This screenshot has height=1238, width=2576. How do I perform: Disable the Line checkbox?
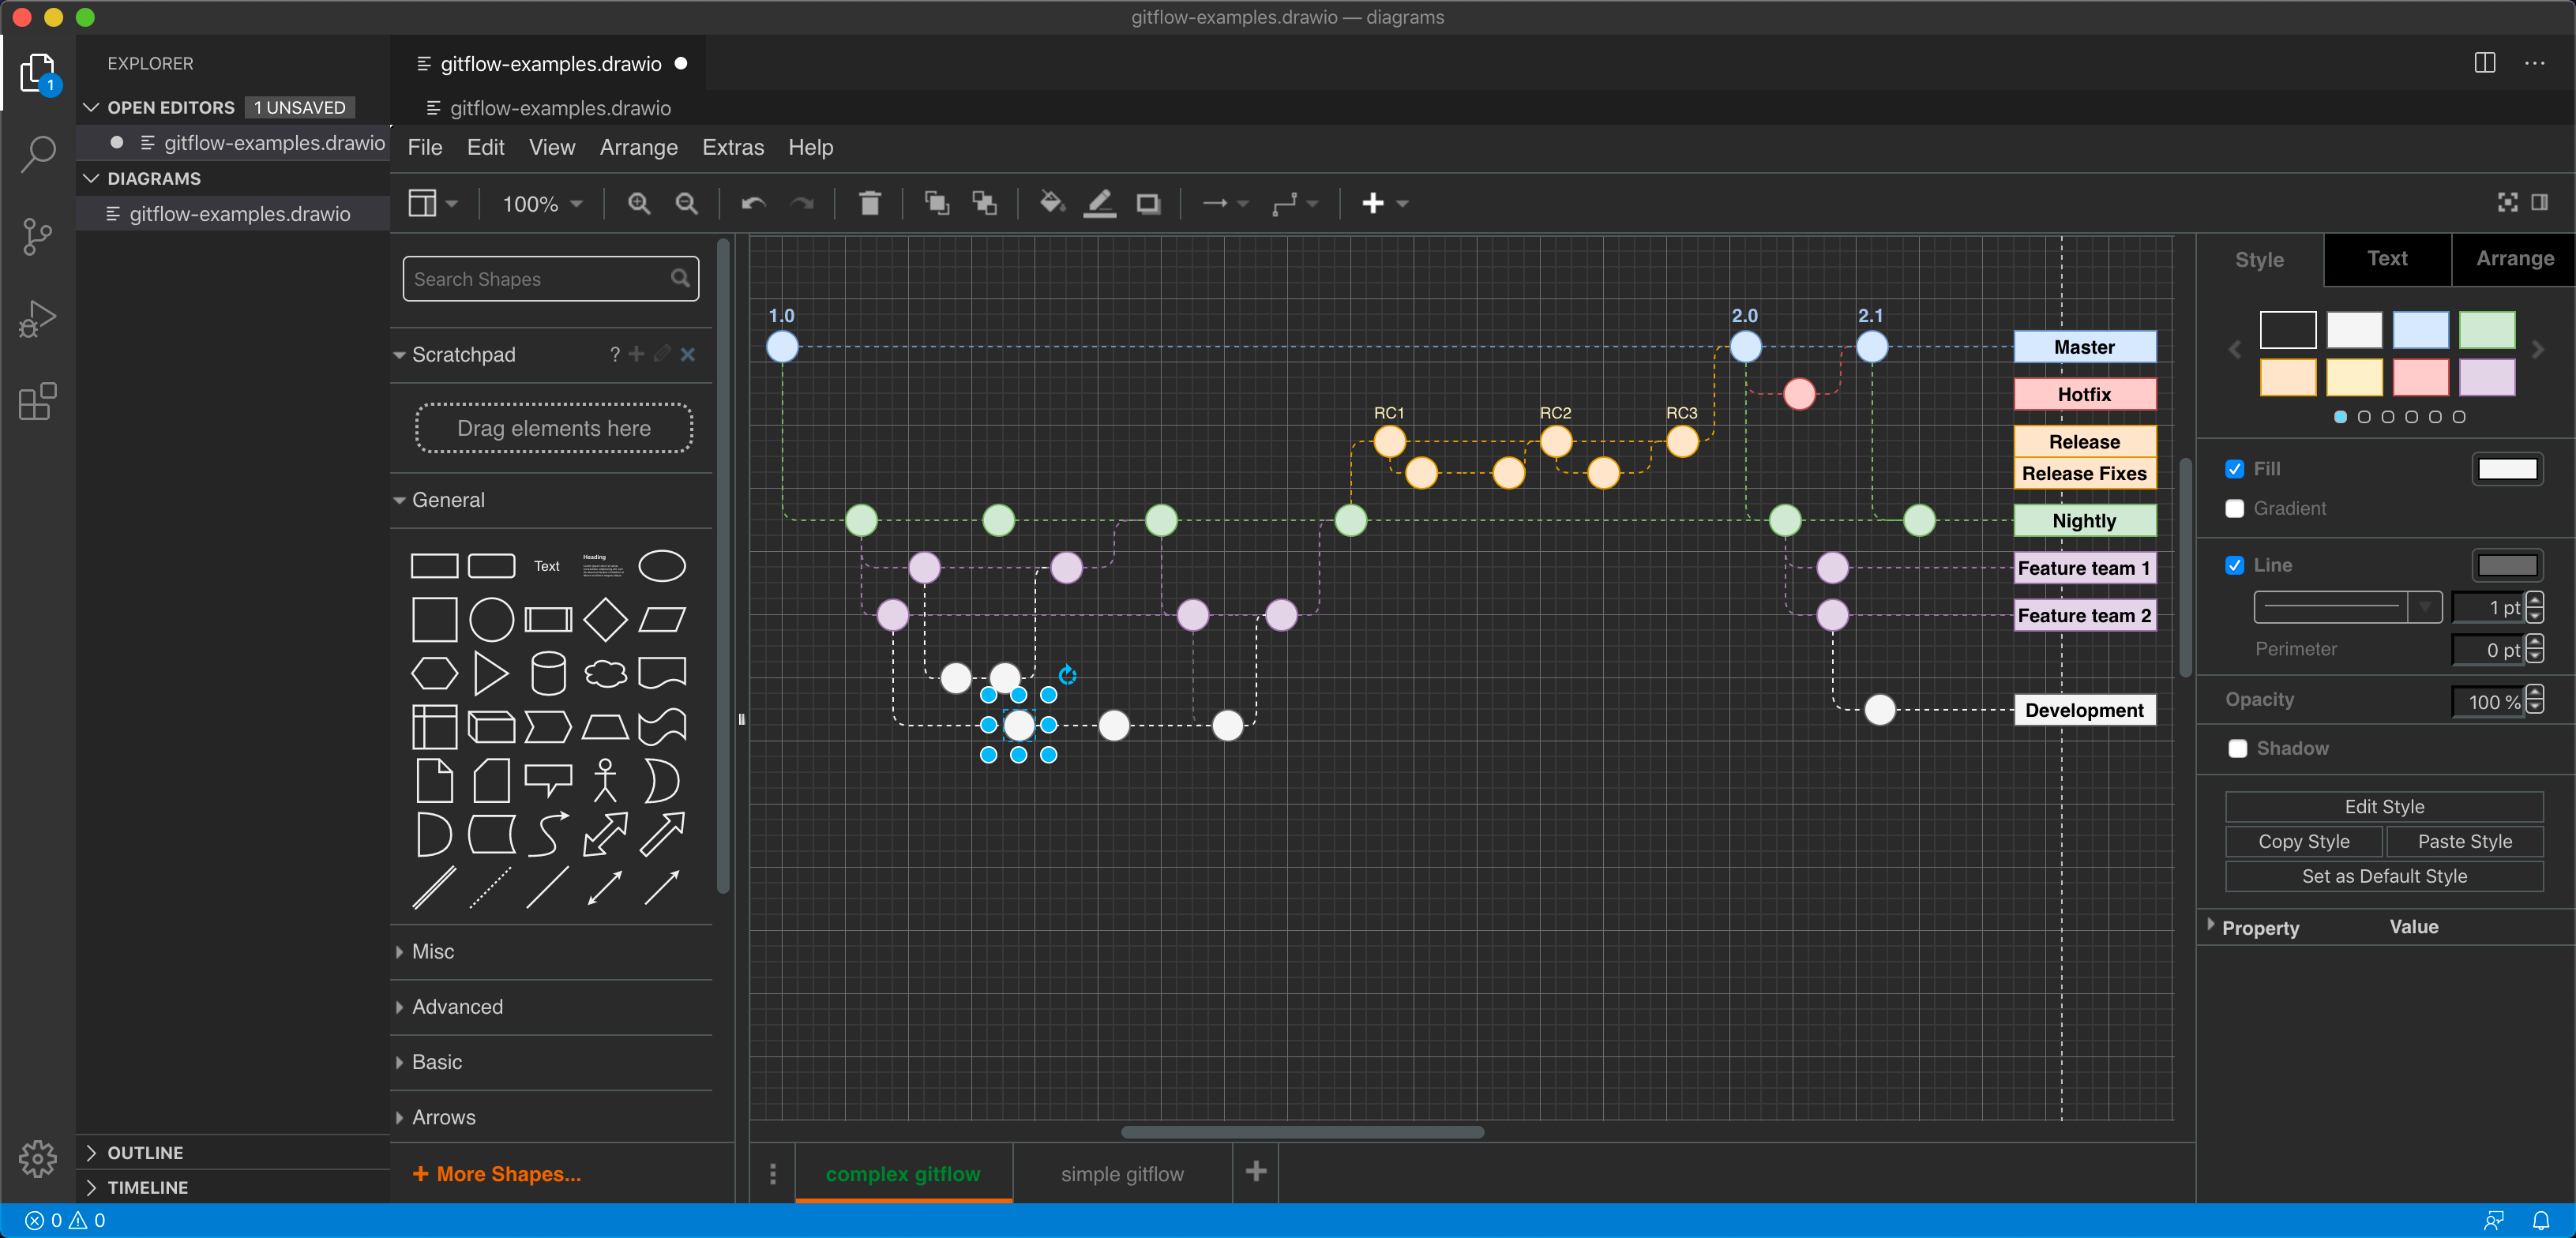click(2237, 565)
